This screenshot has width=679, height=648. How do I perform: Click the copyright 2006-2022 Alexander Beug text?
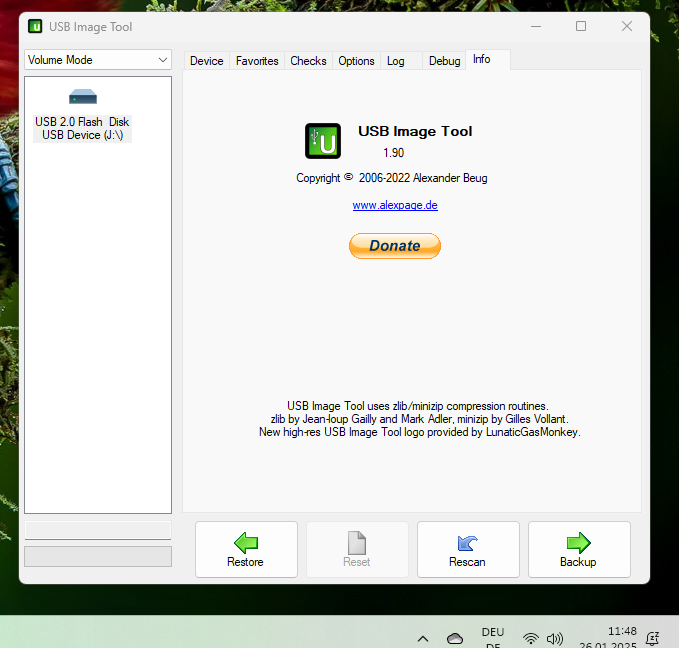[391, 178]
